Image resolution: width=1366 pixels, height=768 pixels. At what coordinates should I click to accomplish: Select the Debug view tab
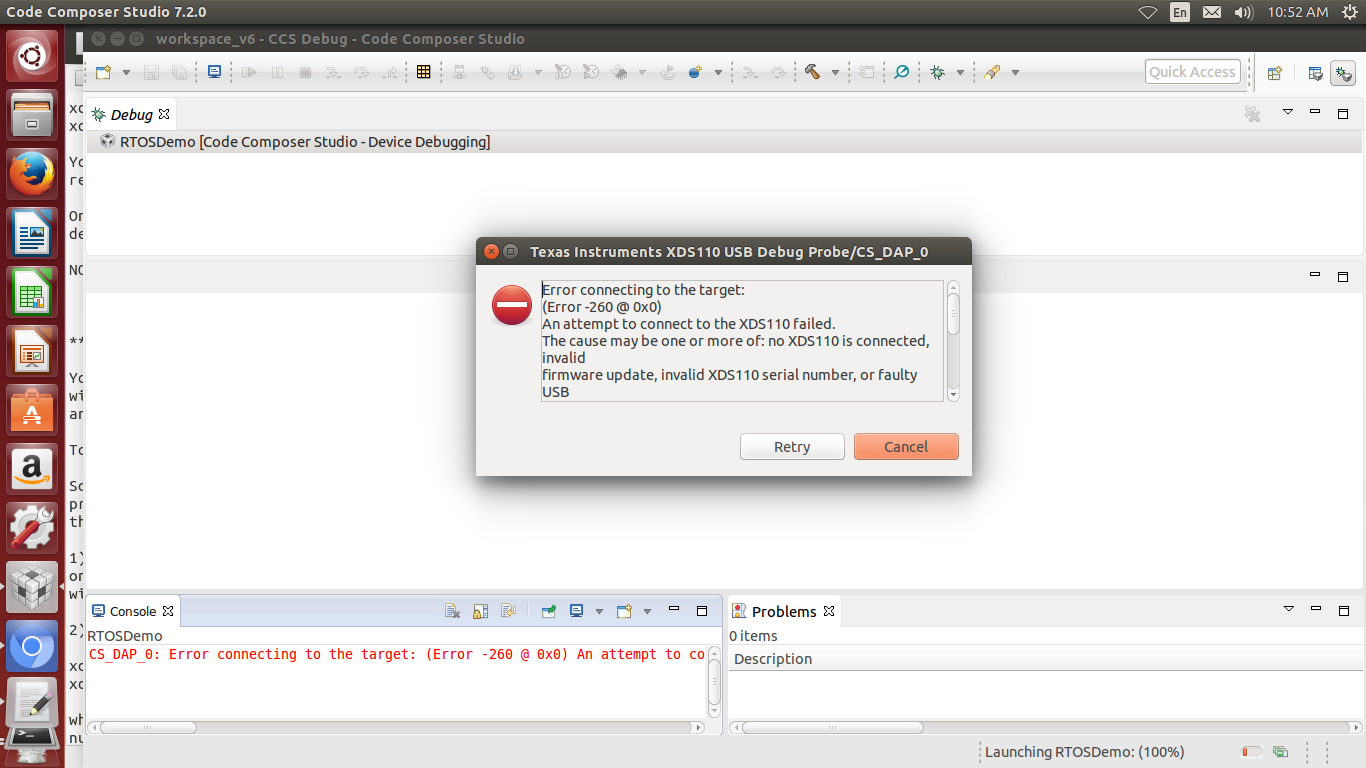[131, 114]
